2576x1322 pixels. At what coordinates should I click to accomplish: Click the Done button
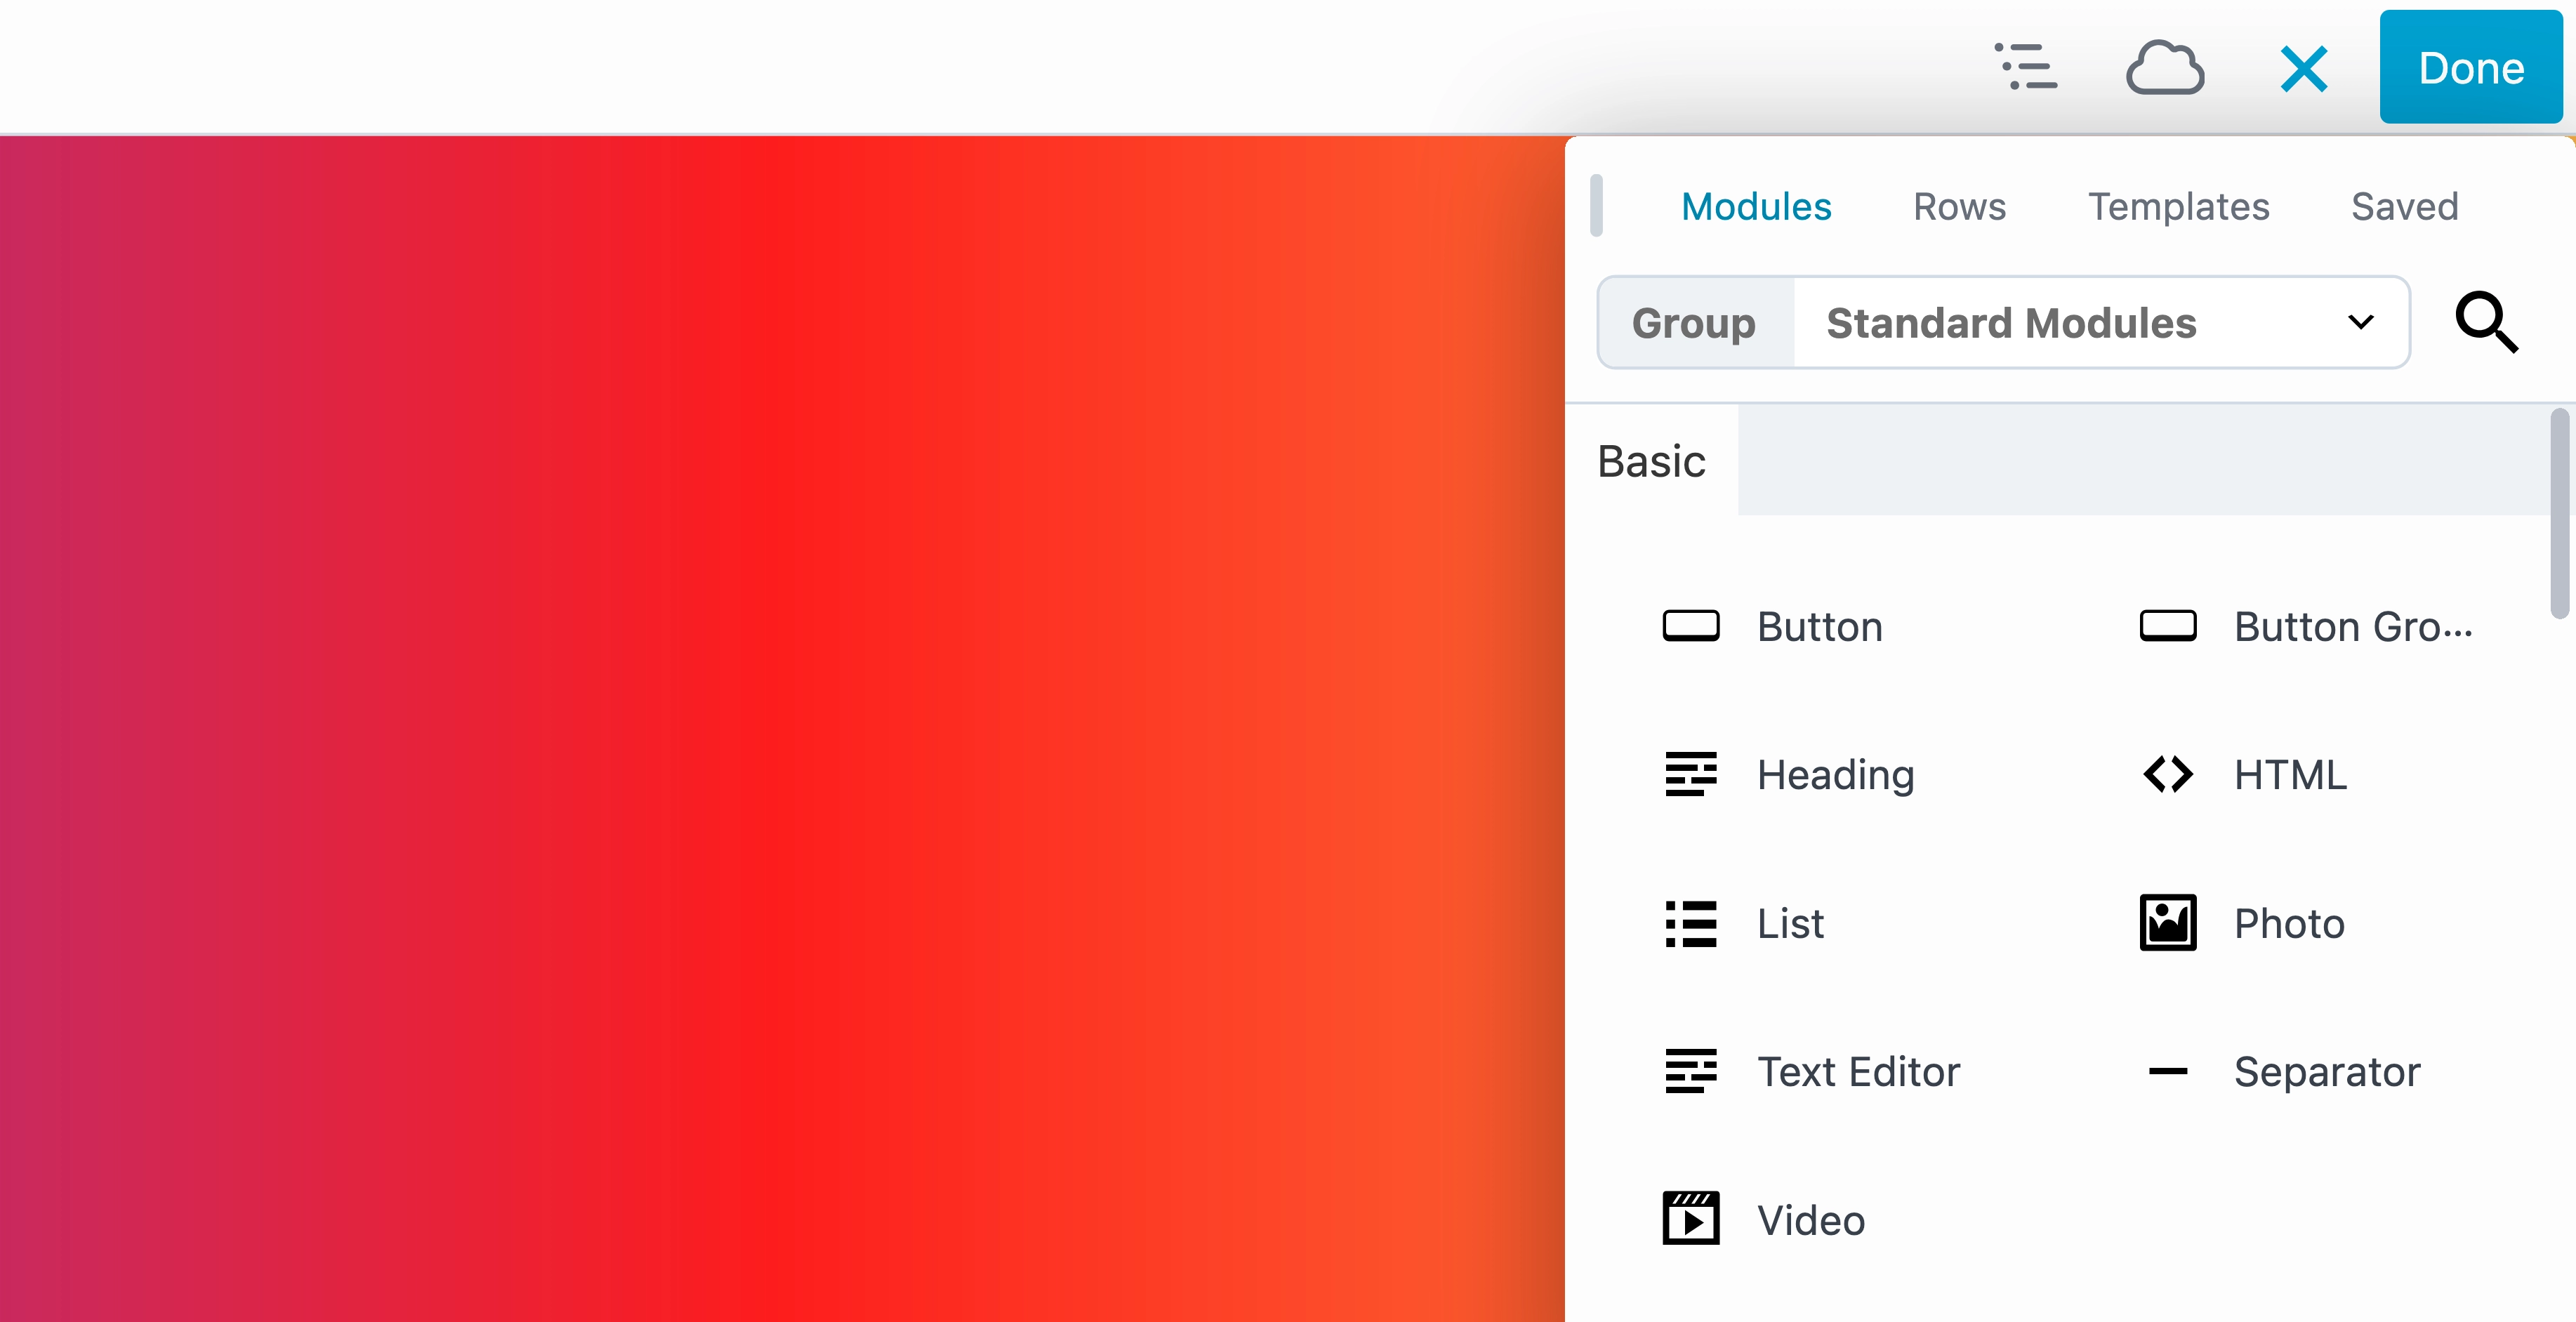click(x=2471, y=67)
